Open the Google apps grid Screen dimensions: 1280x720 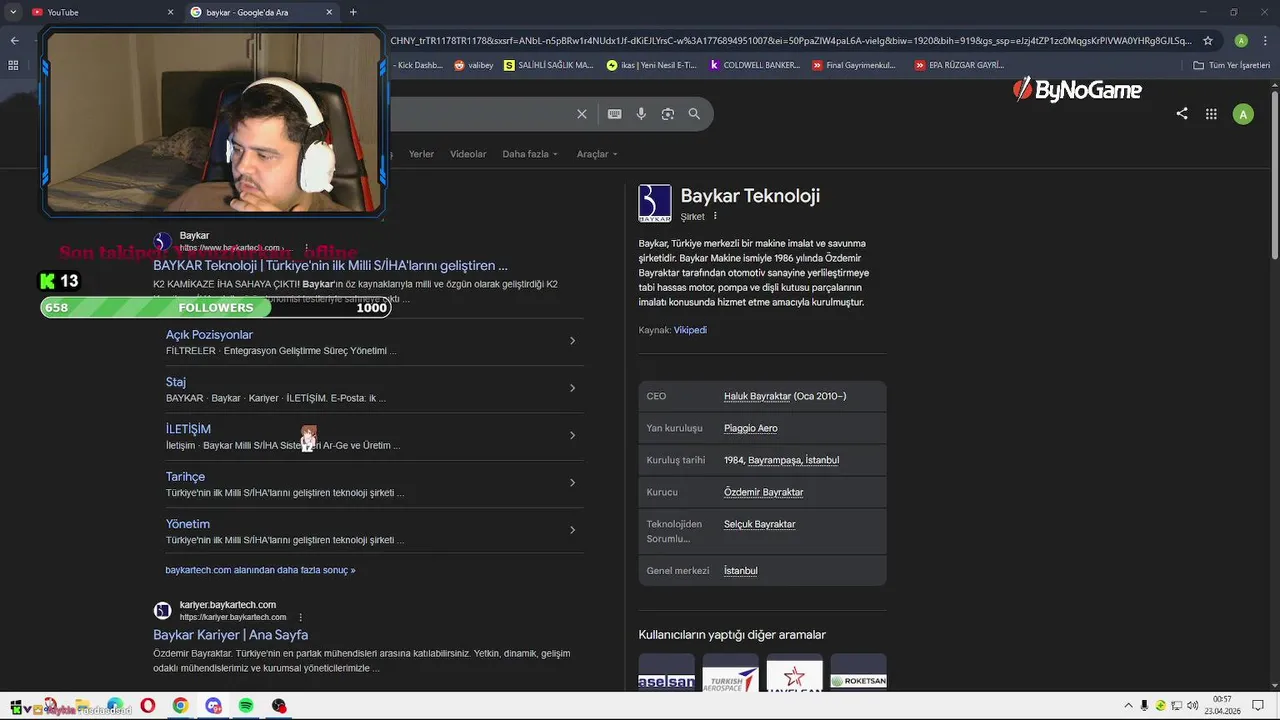(x=1211, y=114)
